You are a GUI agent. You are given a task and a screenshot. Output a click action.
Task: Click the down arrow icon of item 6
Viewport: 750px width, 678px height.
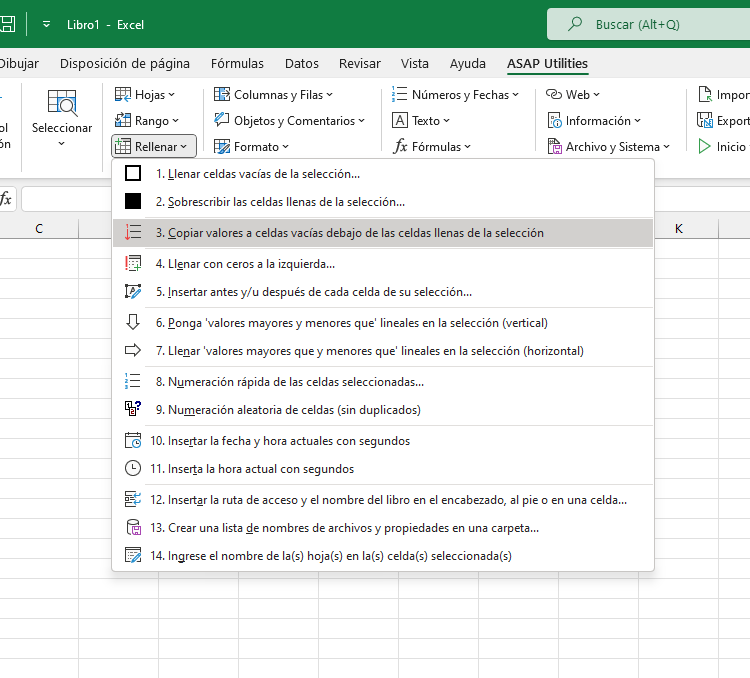tap(133, 322)
